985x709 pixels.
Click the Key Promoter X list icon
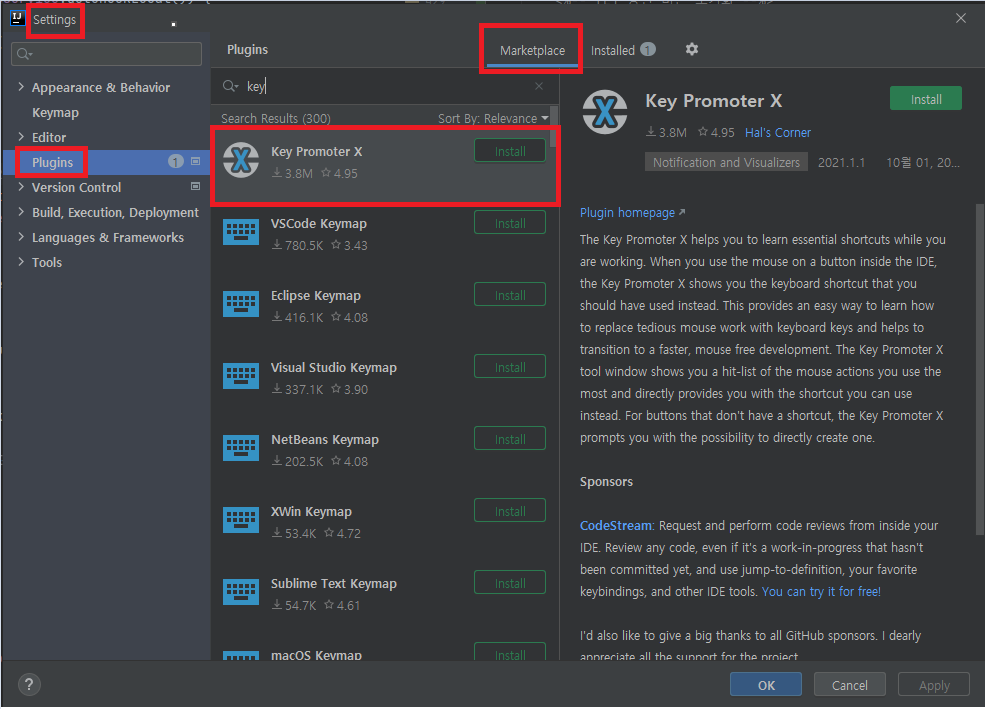pos(241,160)
